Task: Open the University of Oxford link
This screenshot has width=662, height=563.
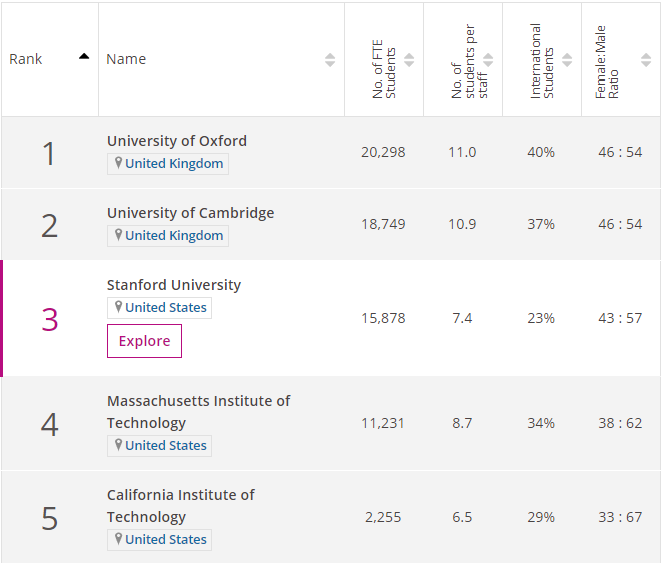Action: pyautogui.click(x=177, y=141)
